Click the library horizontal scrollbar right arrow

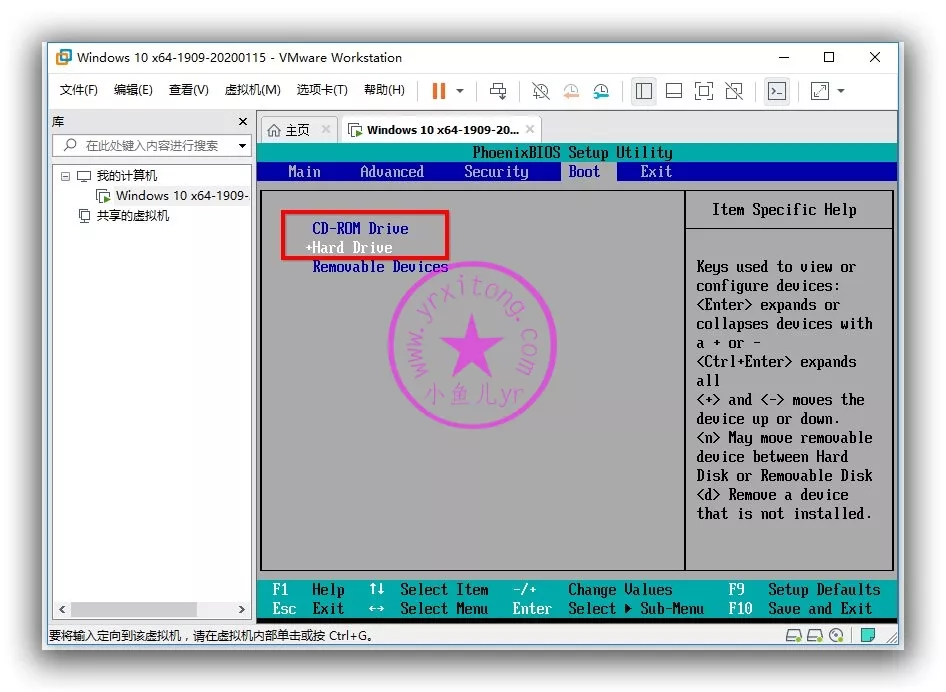(x=242, y=609)
